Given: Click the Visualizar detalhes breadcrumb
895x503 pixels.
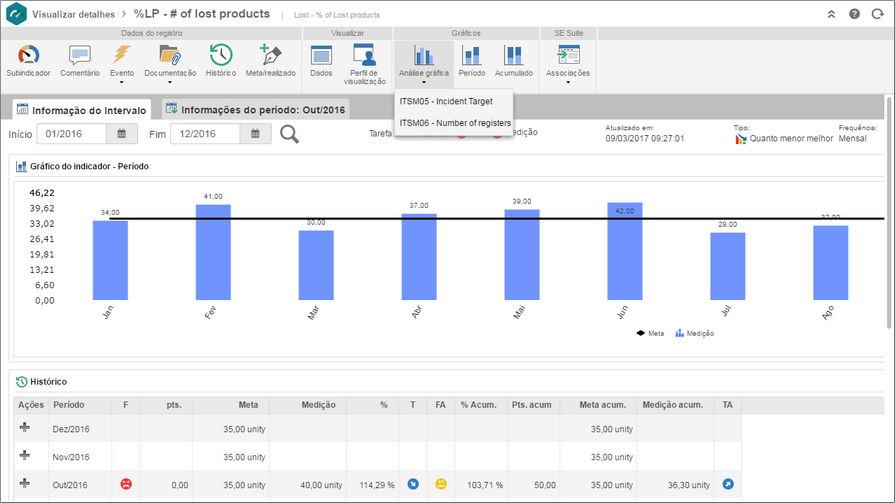Looking at the screenshot, I should click(73, 14).
